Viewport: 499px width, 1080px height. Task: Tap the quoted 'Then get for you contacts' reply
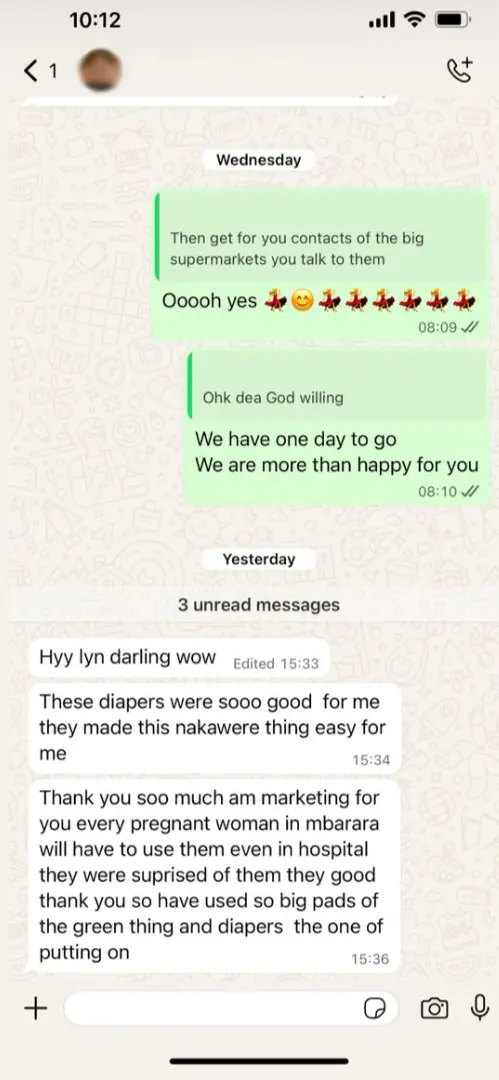point(321,236)
